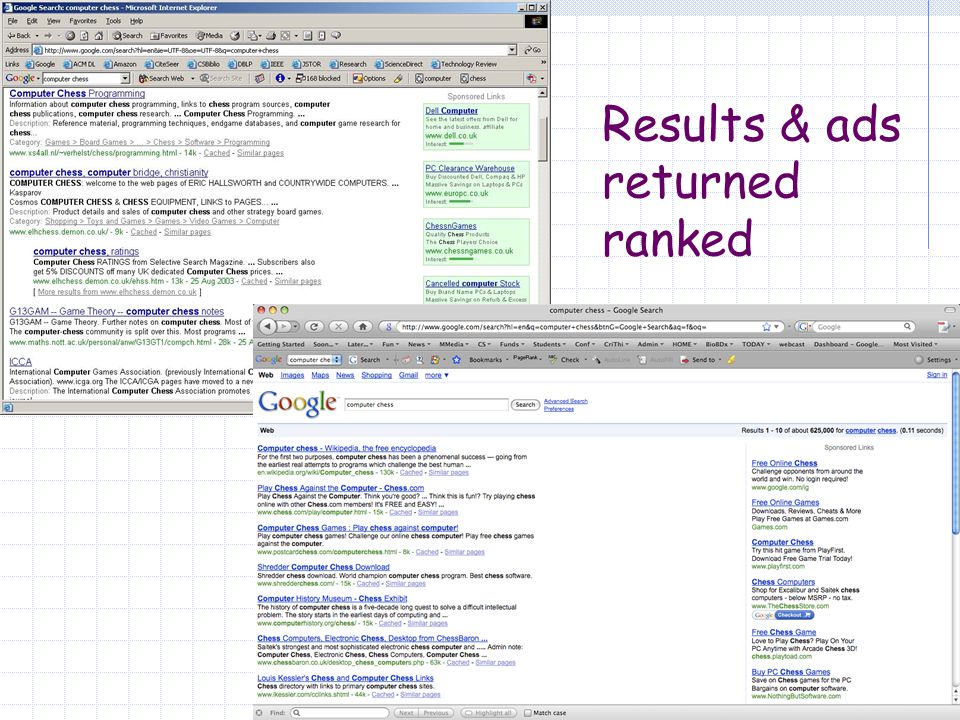960x720 pixels.
Task: Open the 'MMedia' bookmarks folder in Firefox
Action: (x=454, y=345)
